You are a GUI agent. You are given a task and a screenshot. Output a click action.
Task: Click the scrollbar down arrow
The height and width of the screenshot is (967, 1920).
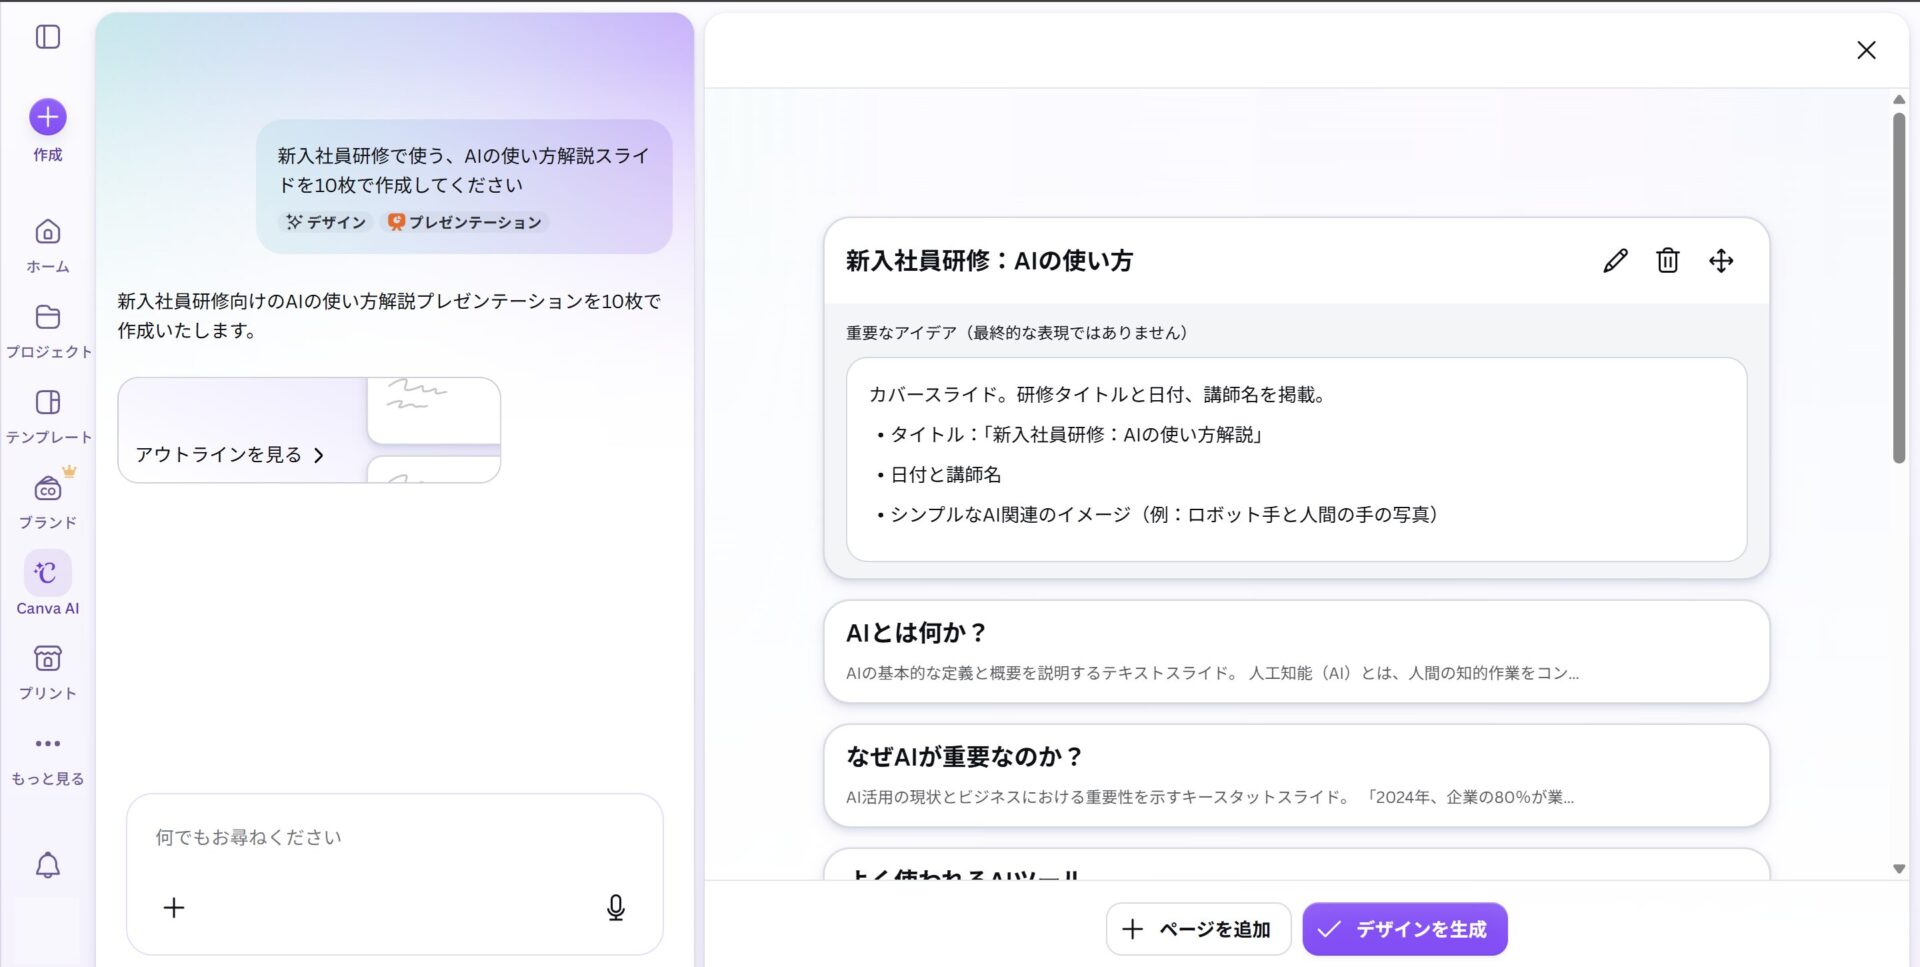(x=1899, y=869)
